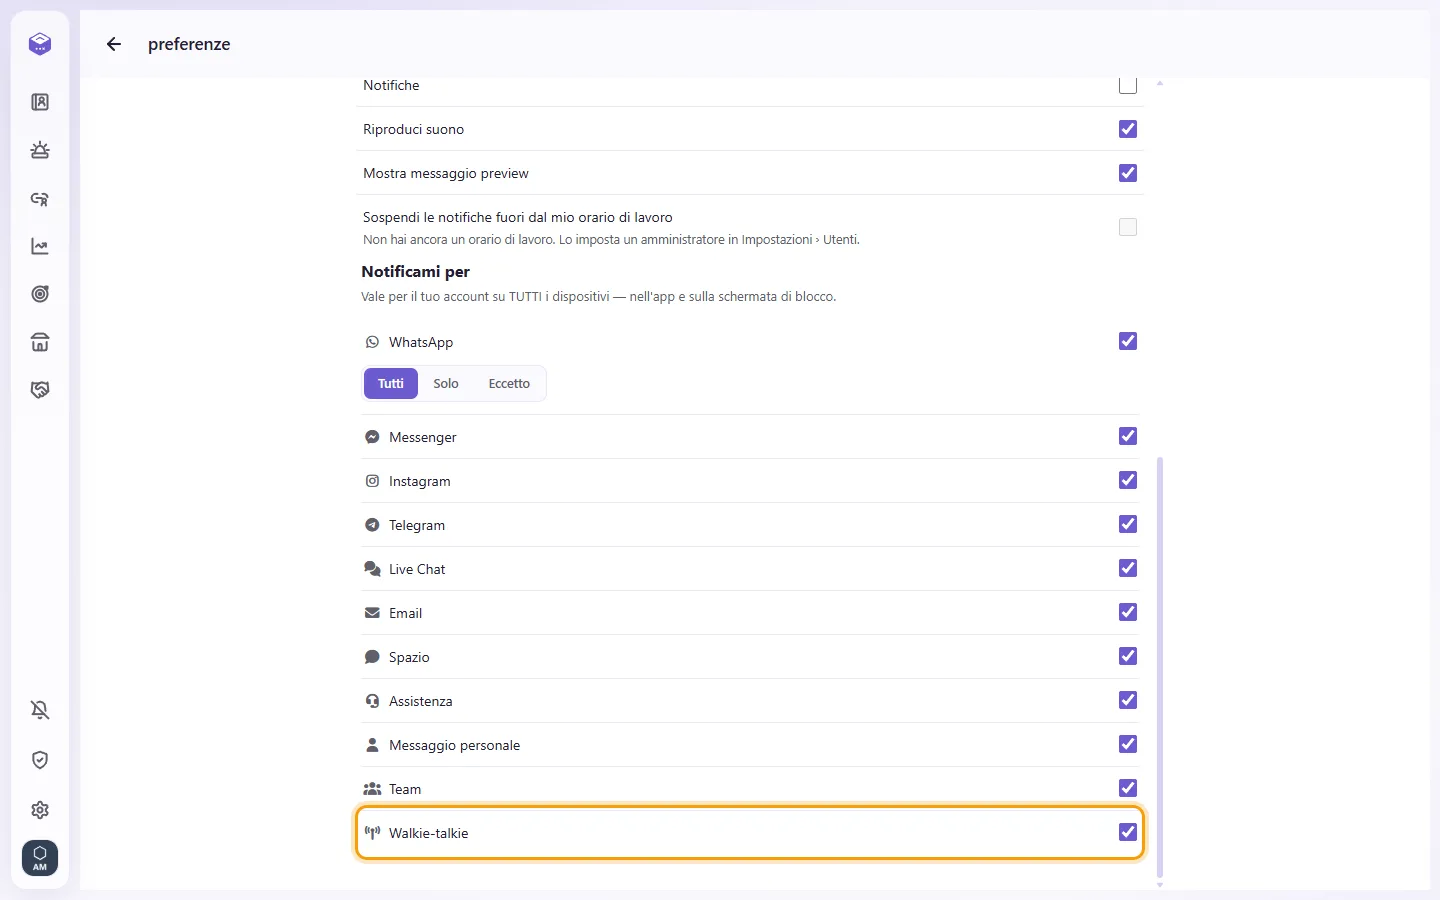1440x900 pixels.
Task: Open the analytics chart icon in sidebar
Action: coord(40,246)
